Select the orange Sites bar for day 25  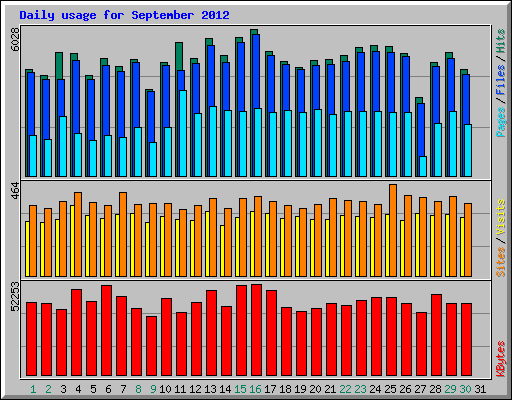(x=393, y=230)
